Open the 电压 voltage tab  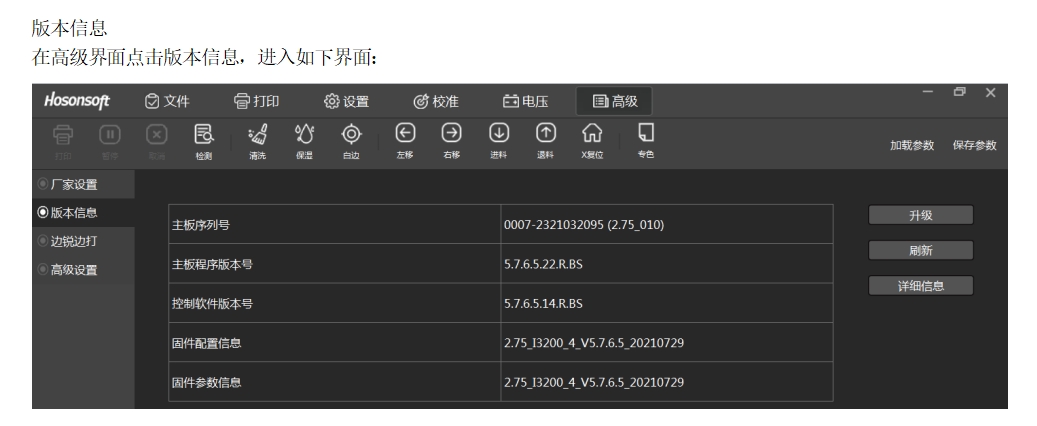tap(525, 100)
